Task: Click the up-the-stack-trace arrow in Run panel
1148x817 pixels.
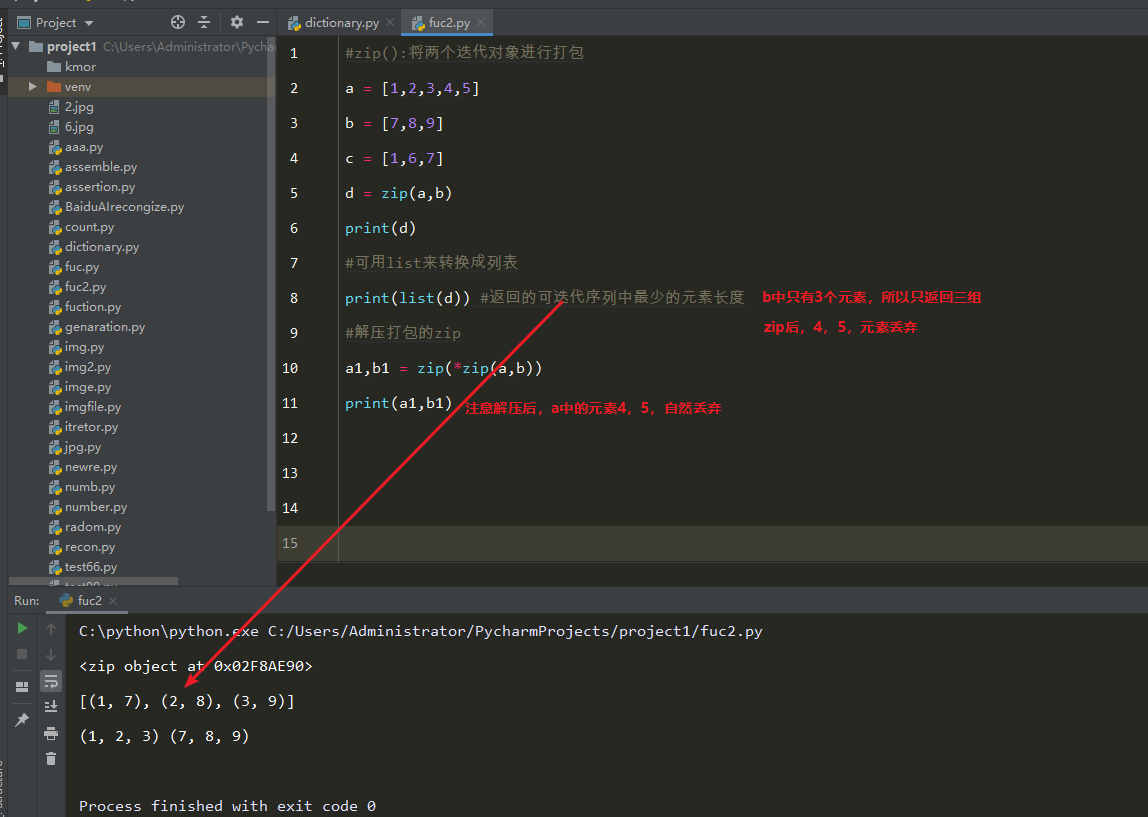Action: point(51,629)
